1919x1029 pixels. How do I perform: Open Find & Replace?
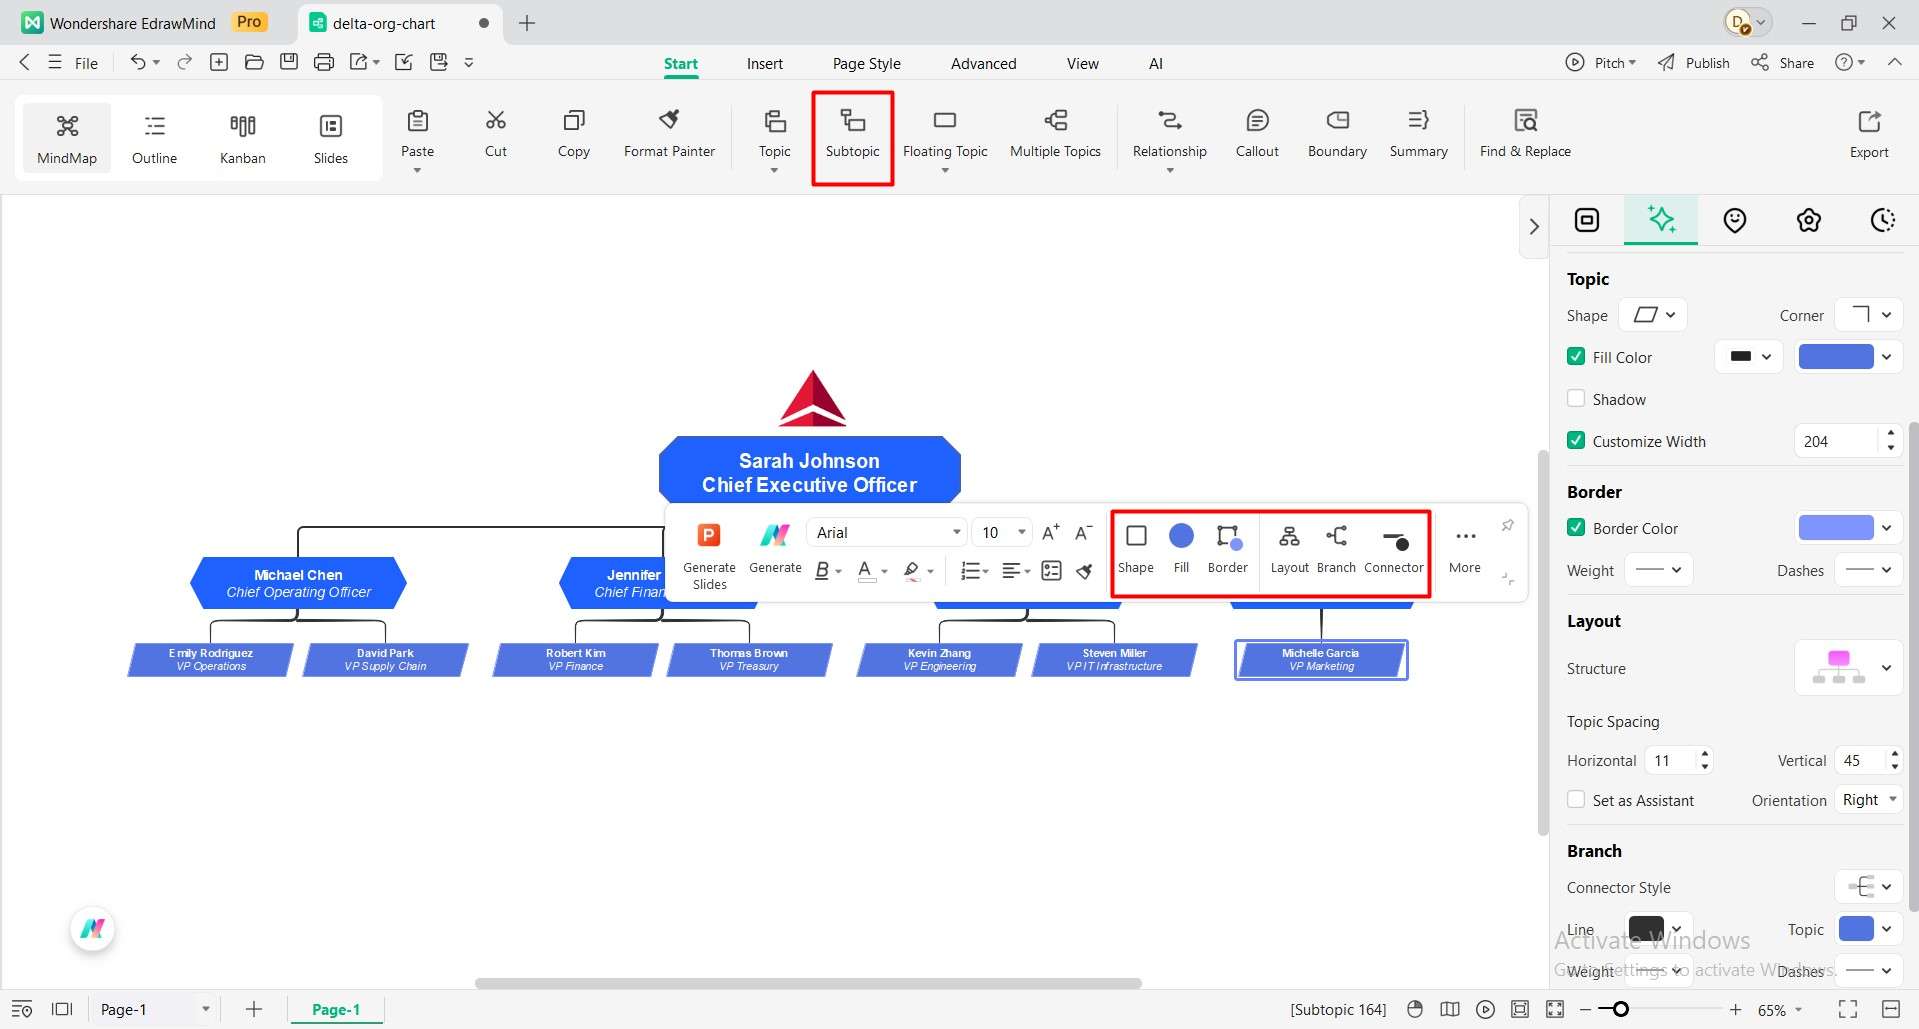[x=1525, y=134]
